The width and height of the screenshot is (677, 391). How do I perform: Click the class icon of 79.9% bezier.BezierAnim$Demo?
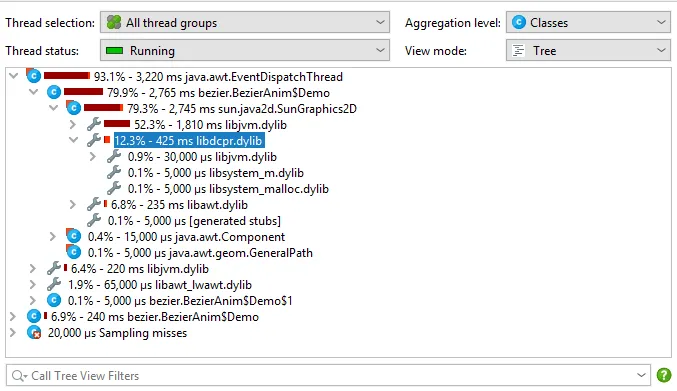tap(54, 92)
